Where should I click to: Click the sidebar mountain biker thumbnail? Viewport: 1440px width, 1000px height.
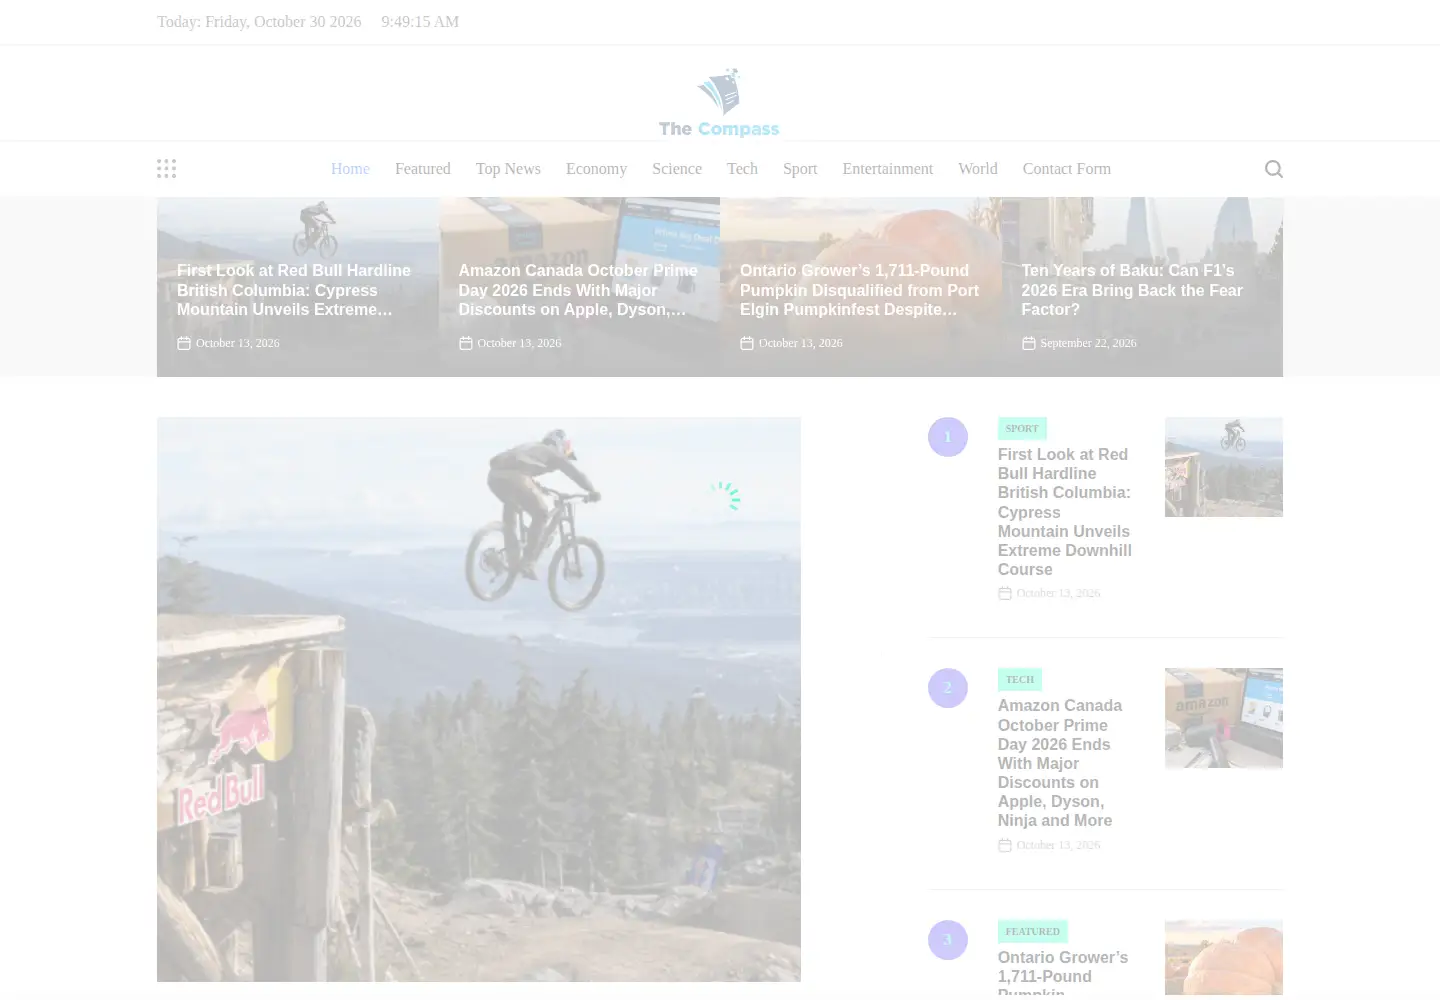[x=1224, y=467]
